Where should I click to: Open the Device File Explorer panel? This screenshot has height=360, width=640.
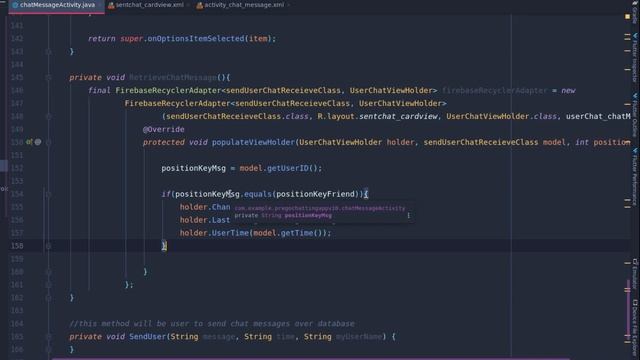coord(635,329)
